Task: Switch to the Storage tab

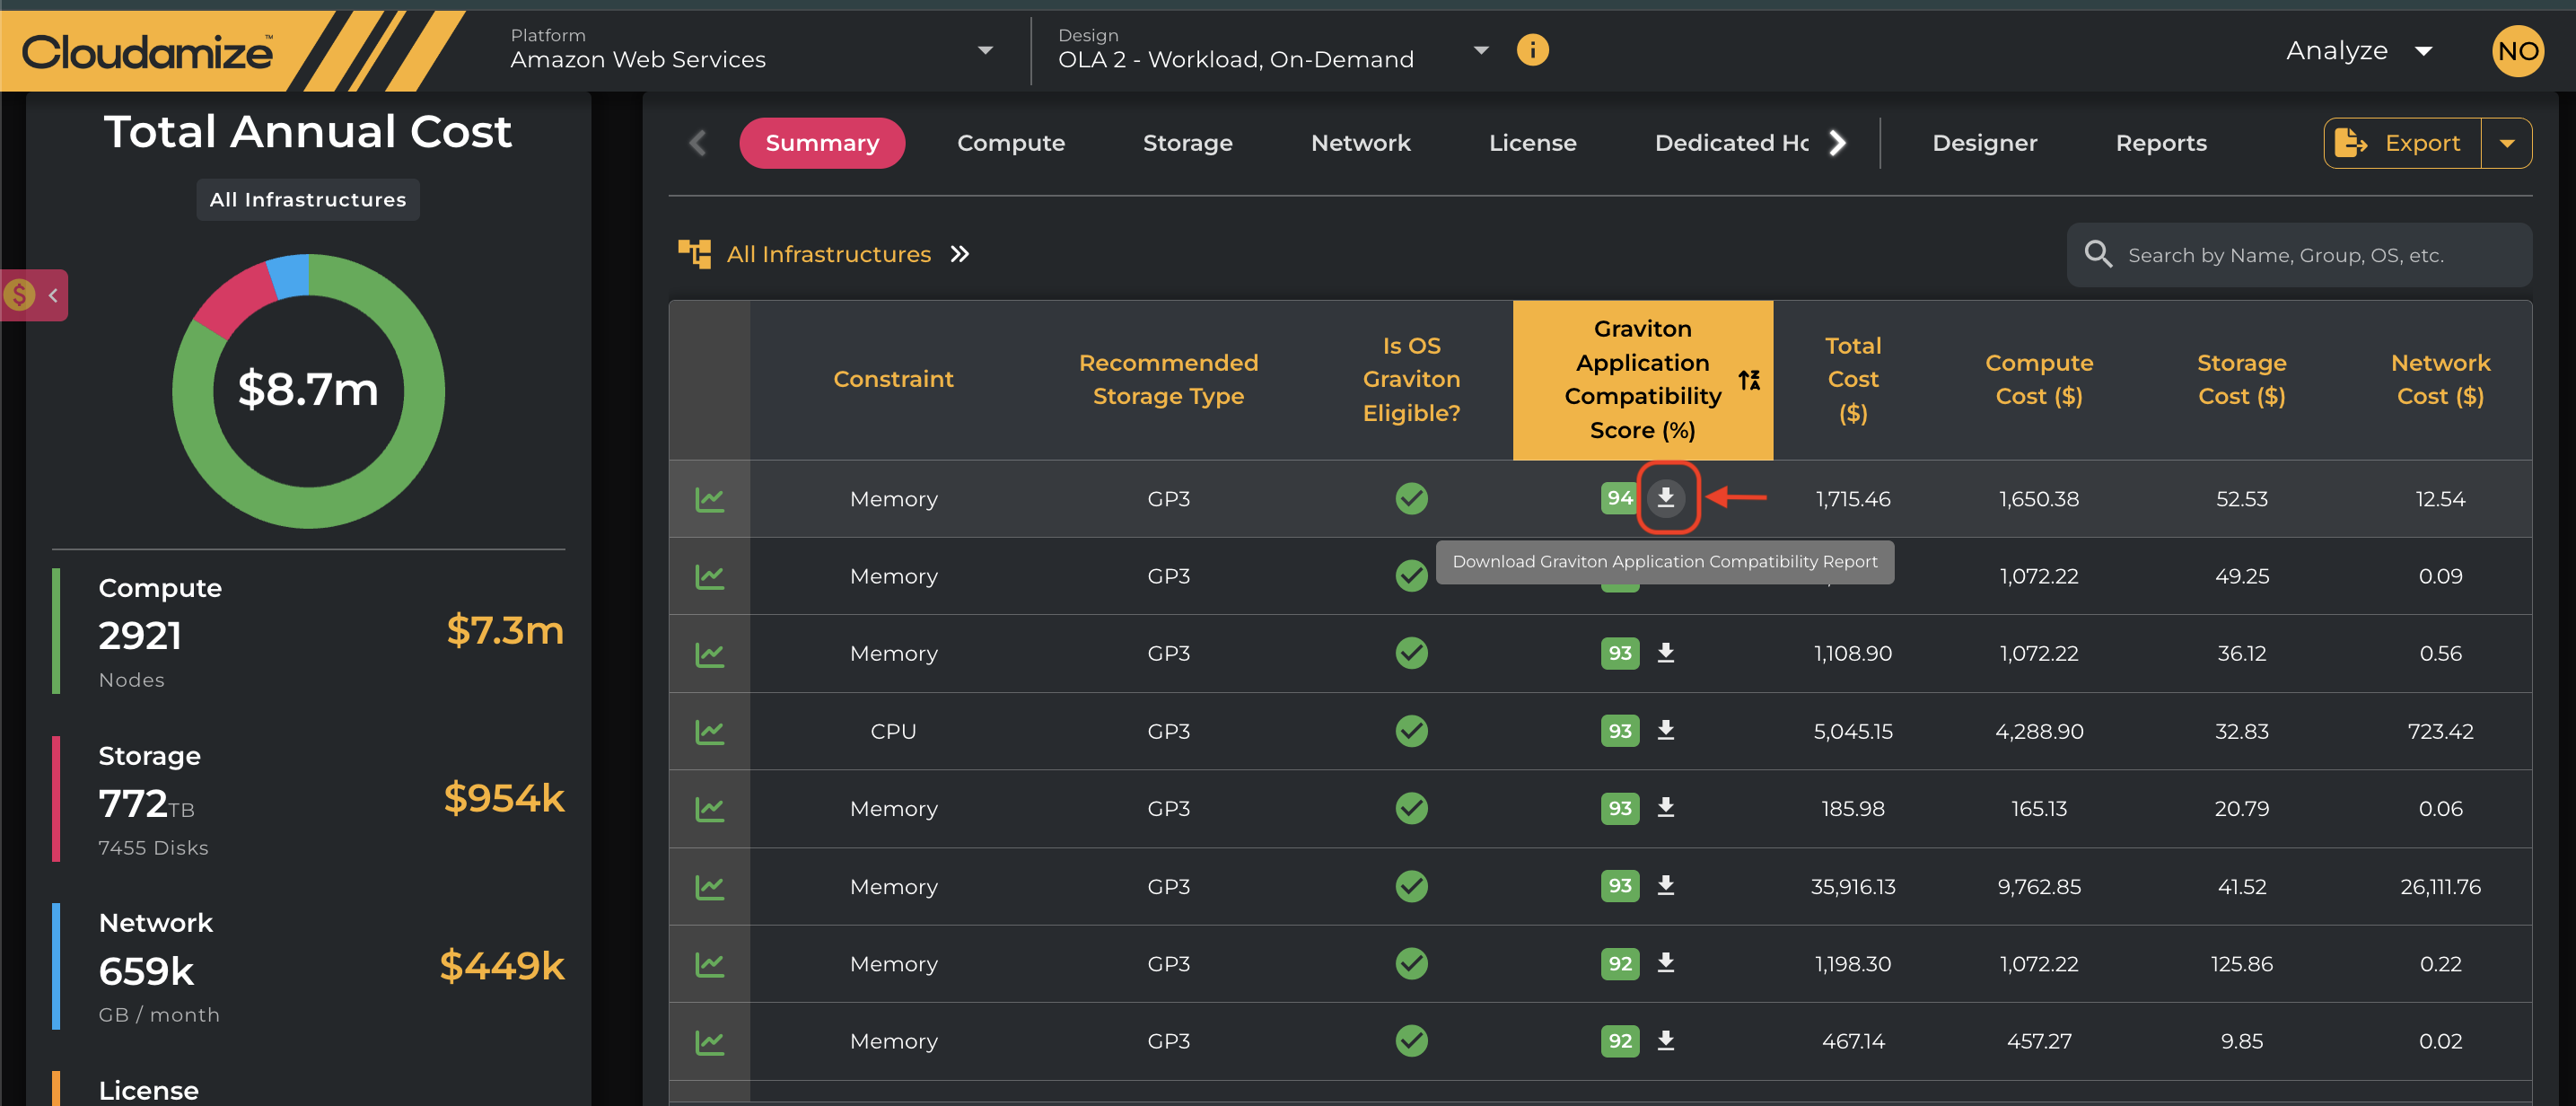Action: 1187,143
